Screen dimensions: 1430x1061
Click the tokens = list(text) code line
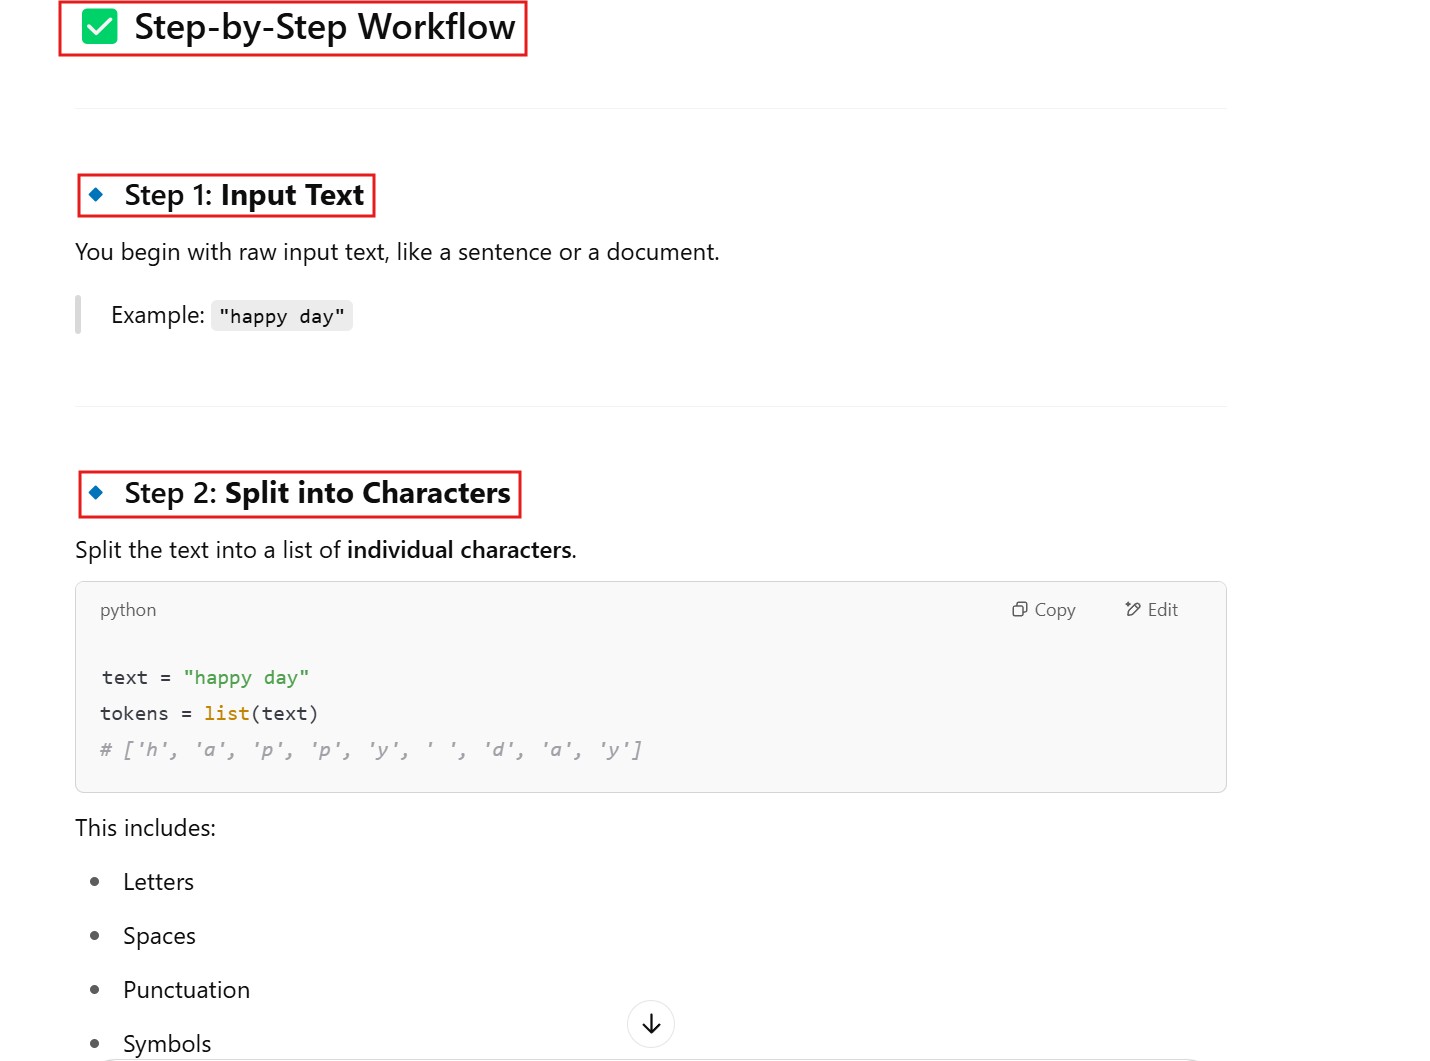(209, 714)
